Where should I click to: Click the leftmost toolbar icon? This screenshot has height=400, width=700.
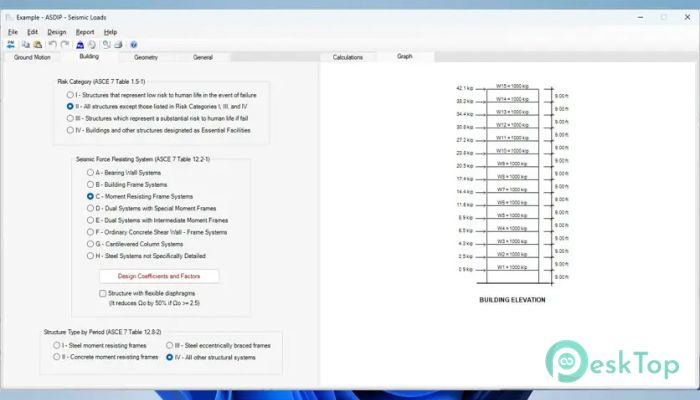tap(11, 45)
